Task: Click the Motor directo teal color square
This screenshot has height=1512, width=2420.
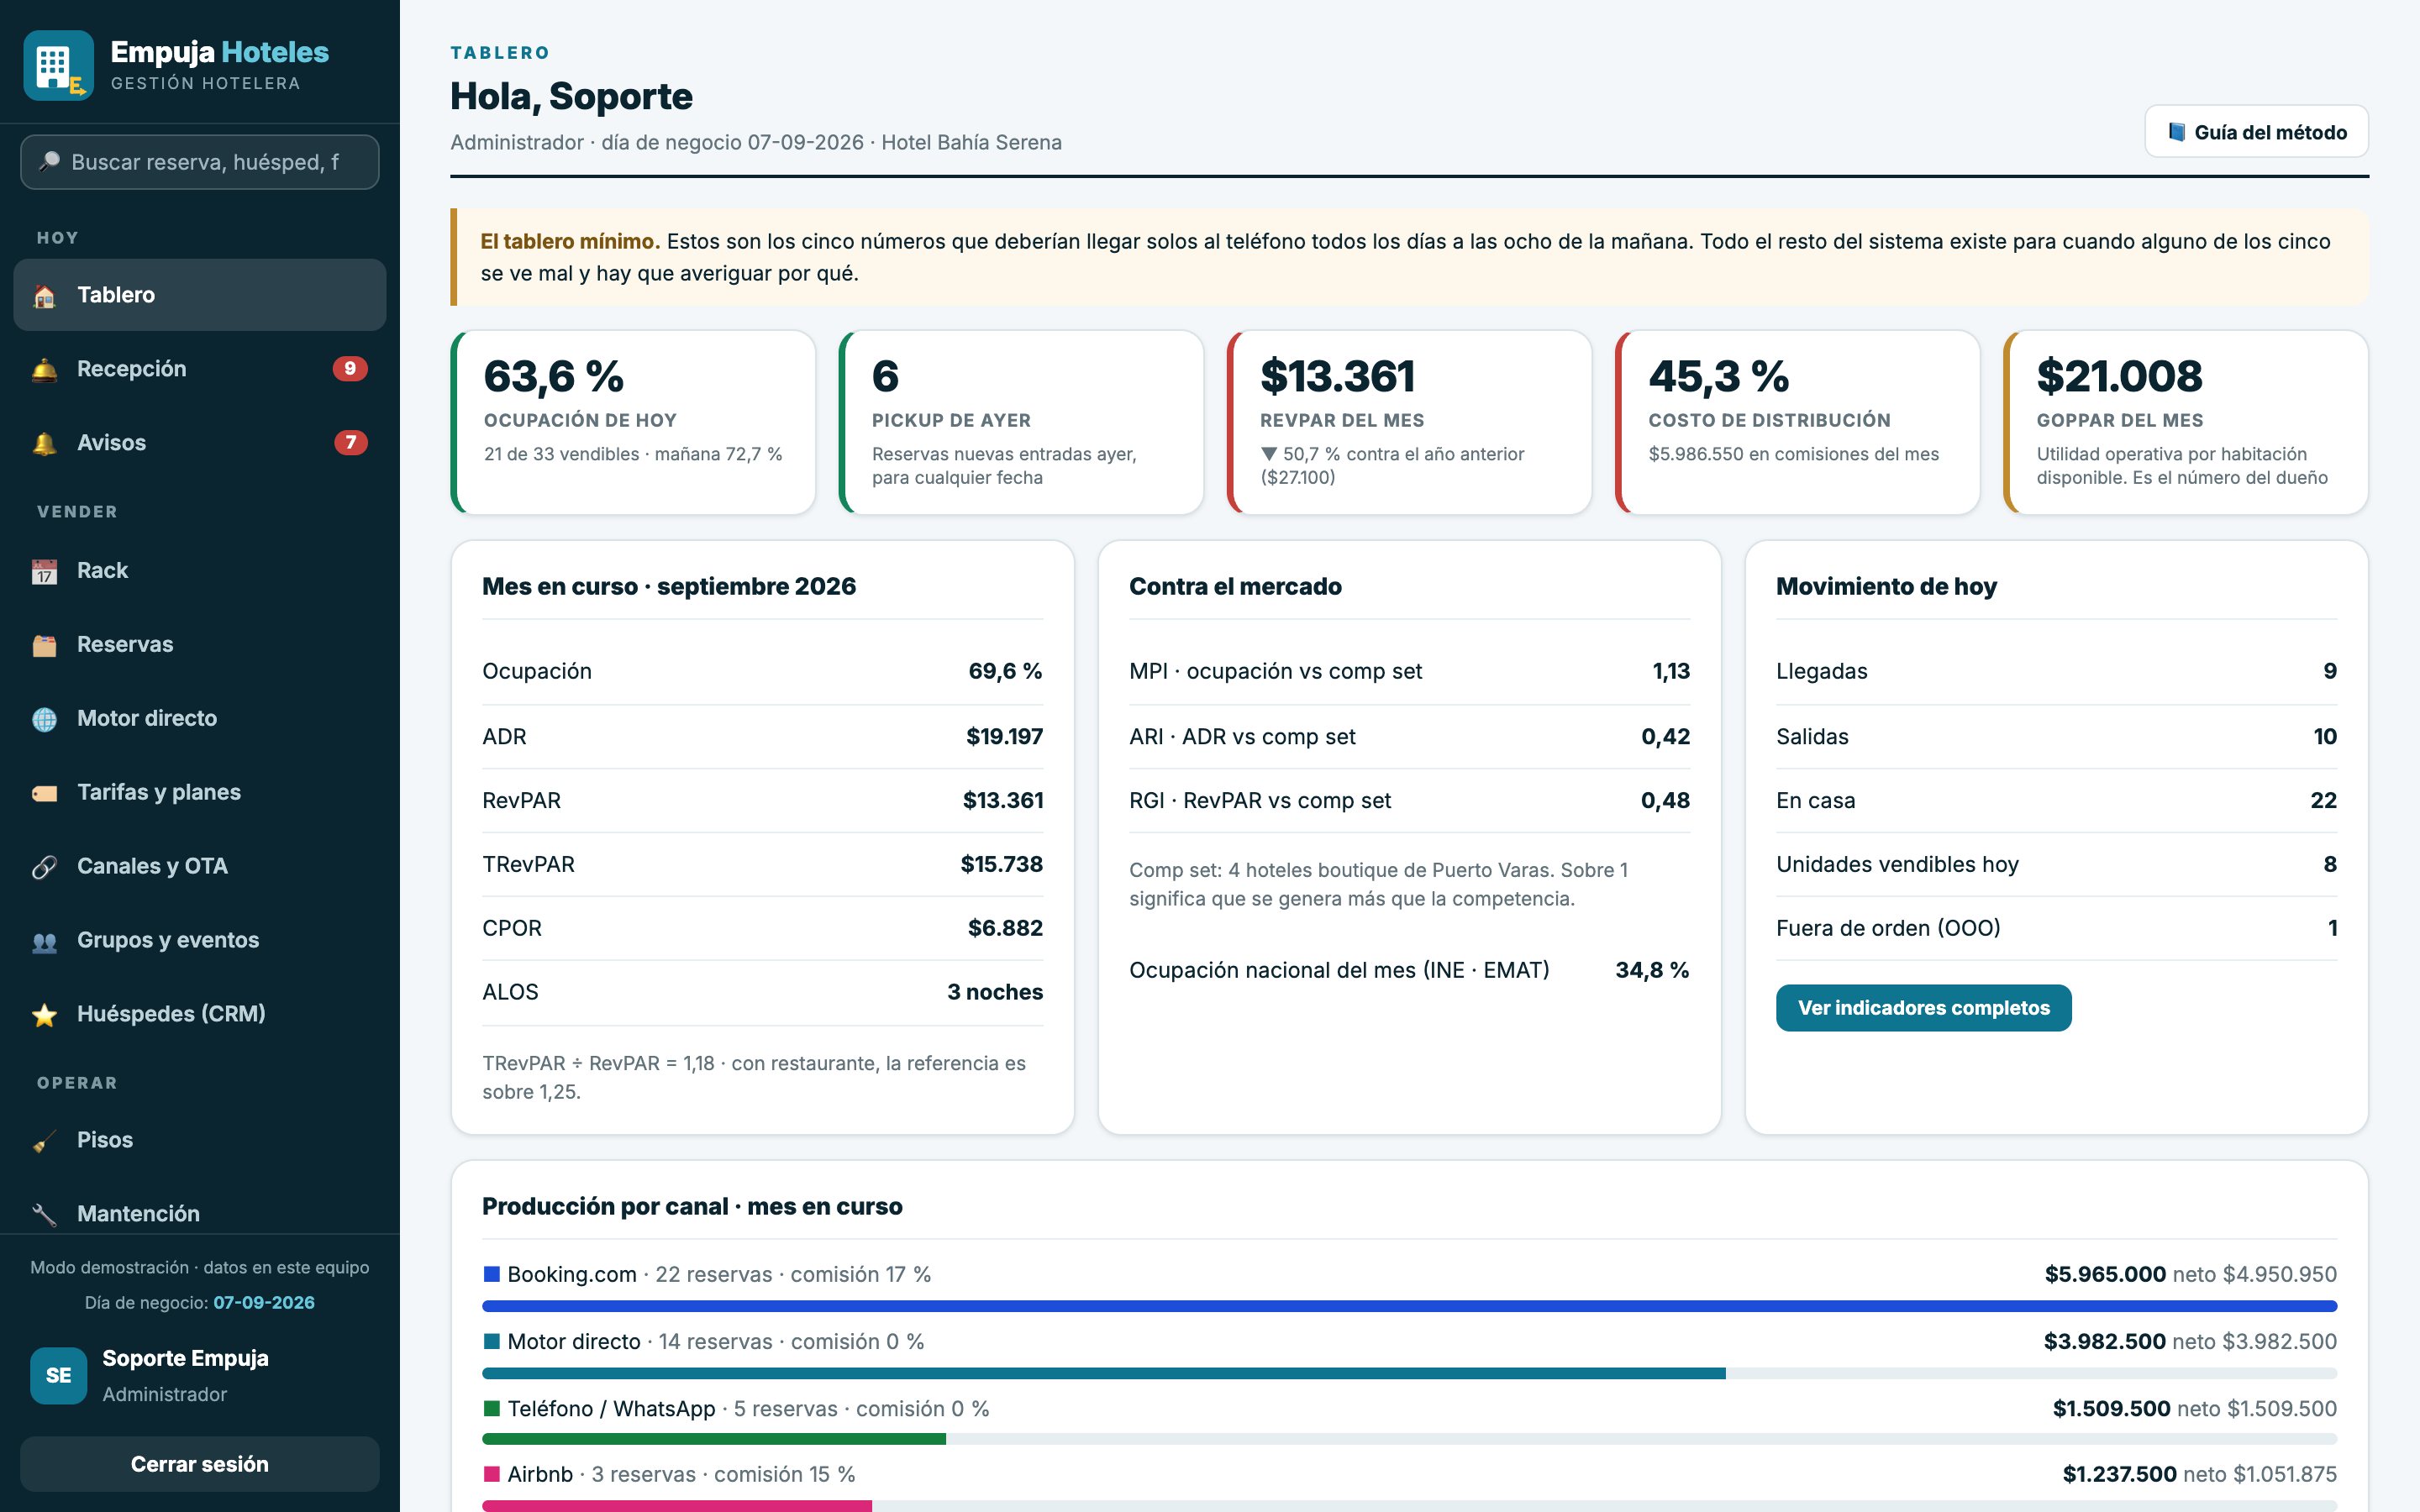Action: [x=492, y=1341]
